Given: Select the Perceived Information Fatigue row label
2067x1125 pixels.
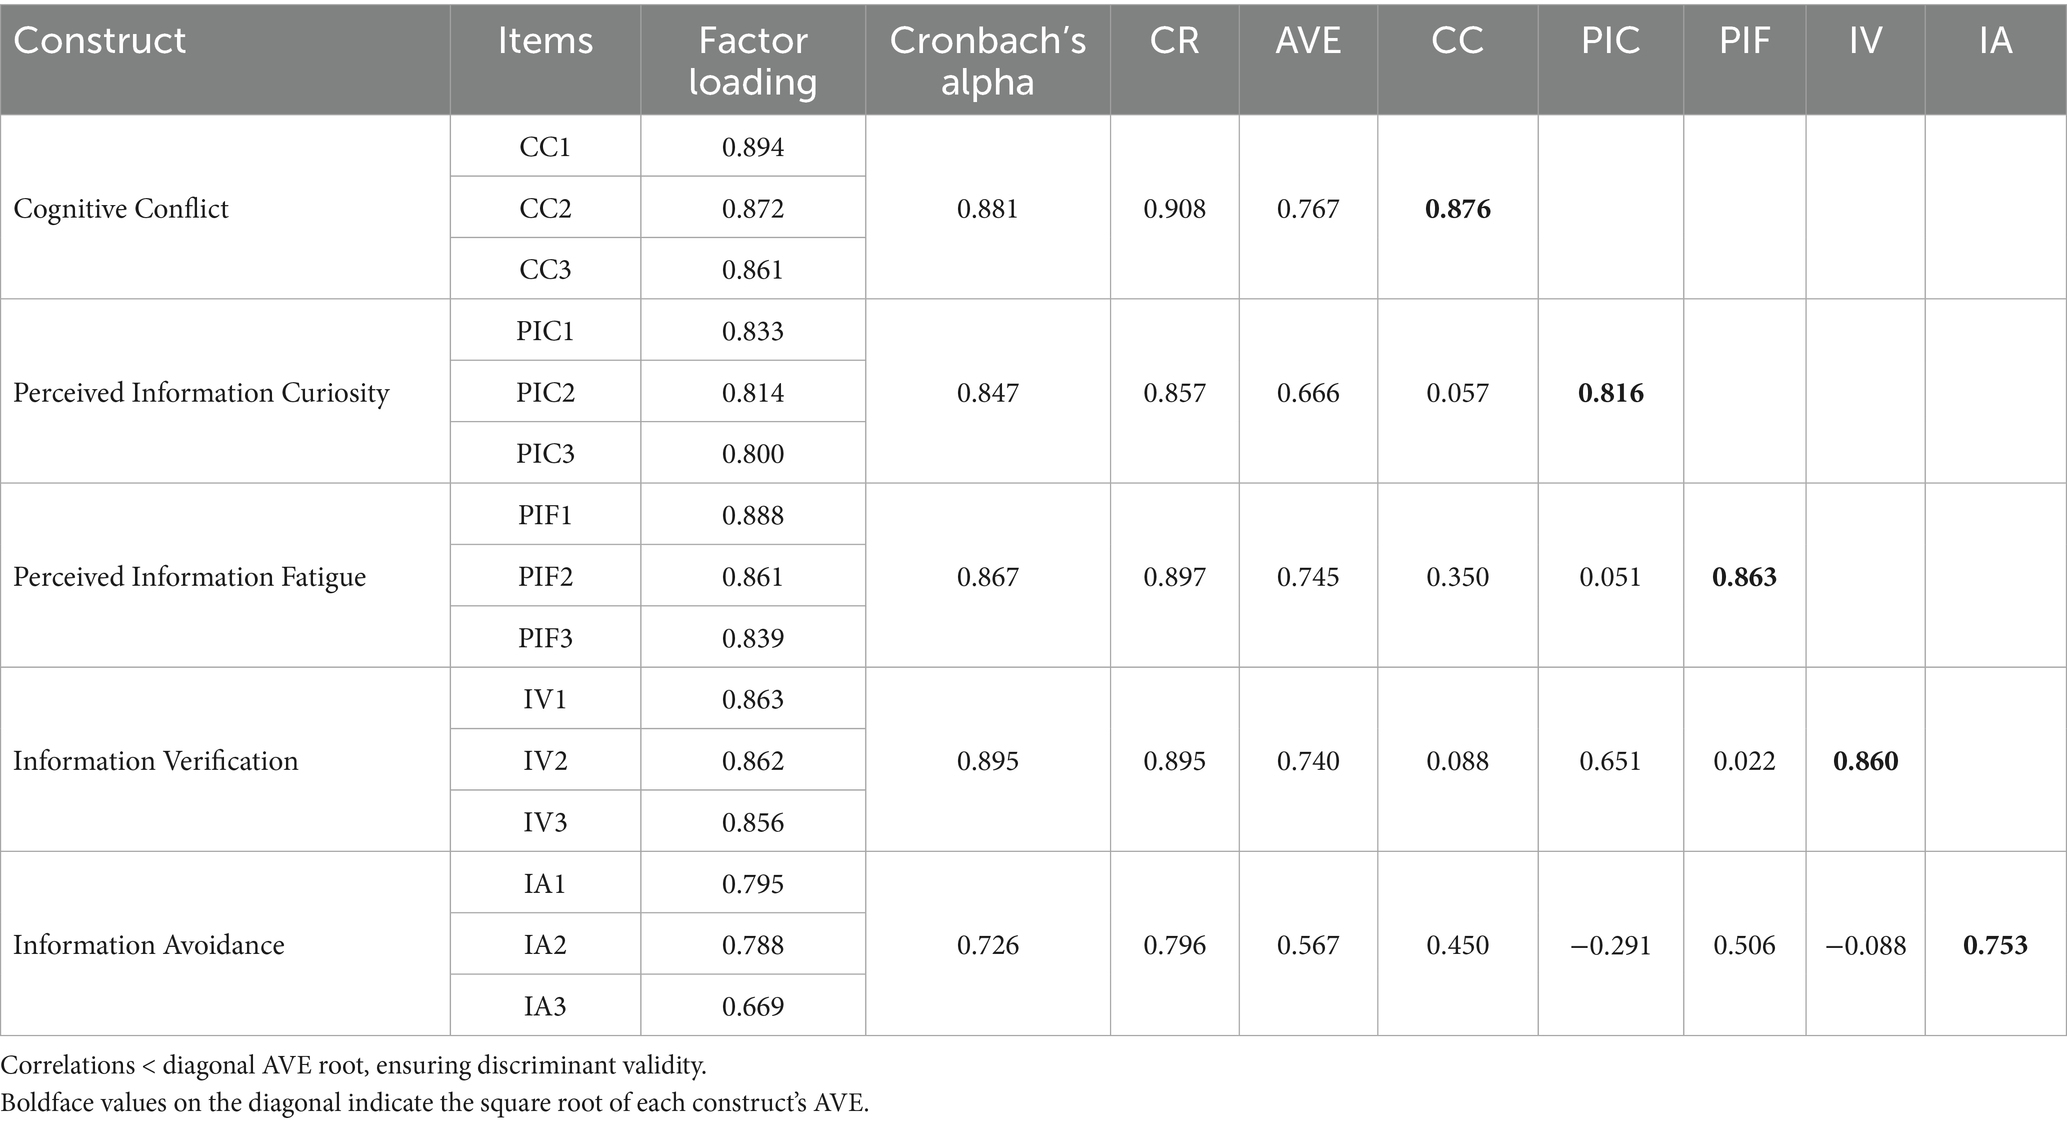Looking at the screenshot, I should click(x=190, y=577).
